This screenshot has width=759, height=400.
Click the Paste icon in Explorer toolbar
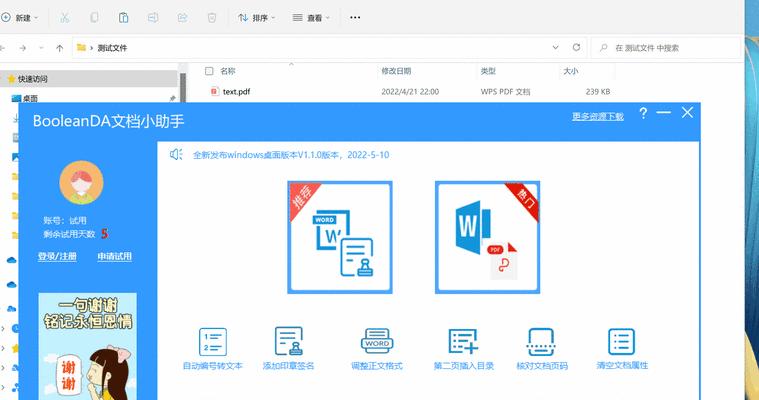tap(123, 18)
